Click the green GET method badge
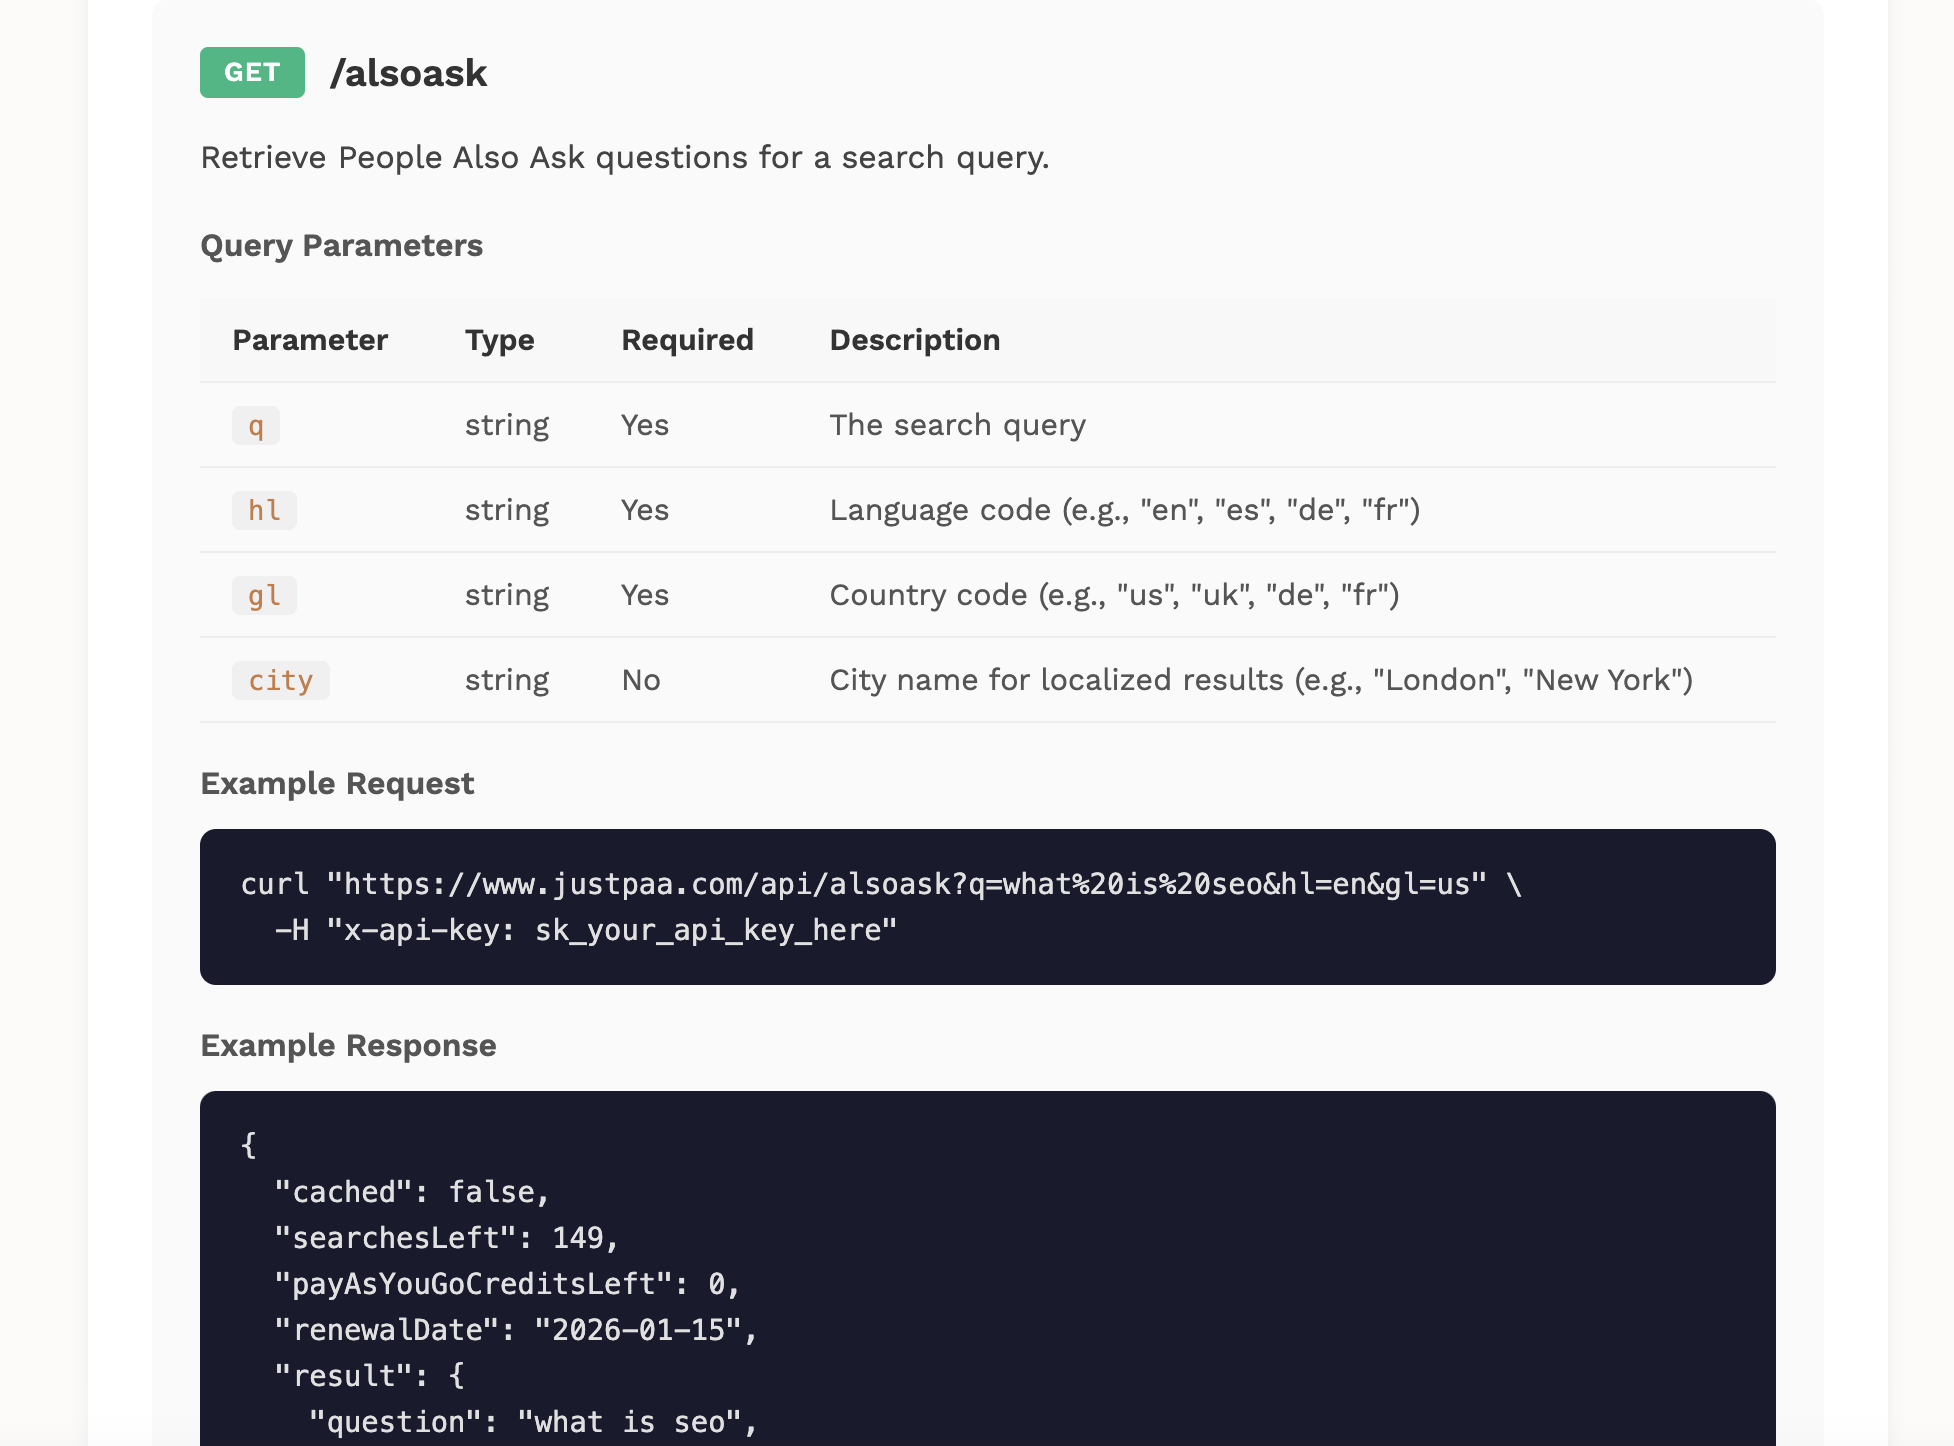The width and height of the screenshot is (1954, 1446). [x=252, y=72]
